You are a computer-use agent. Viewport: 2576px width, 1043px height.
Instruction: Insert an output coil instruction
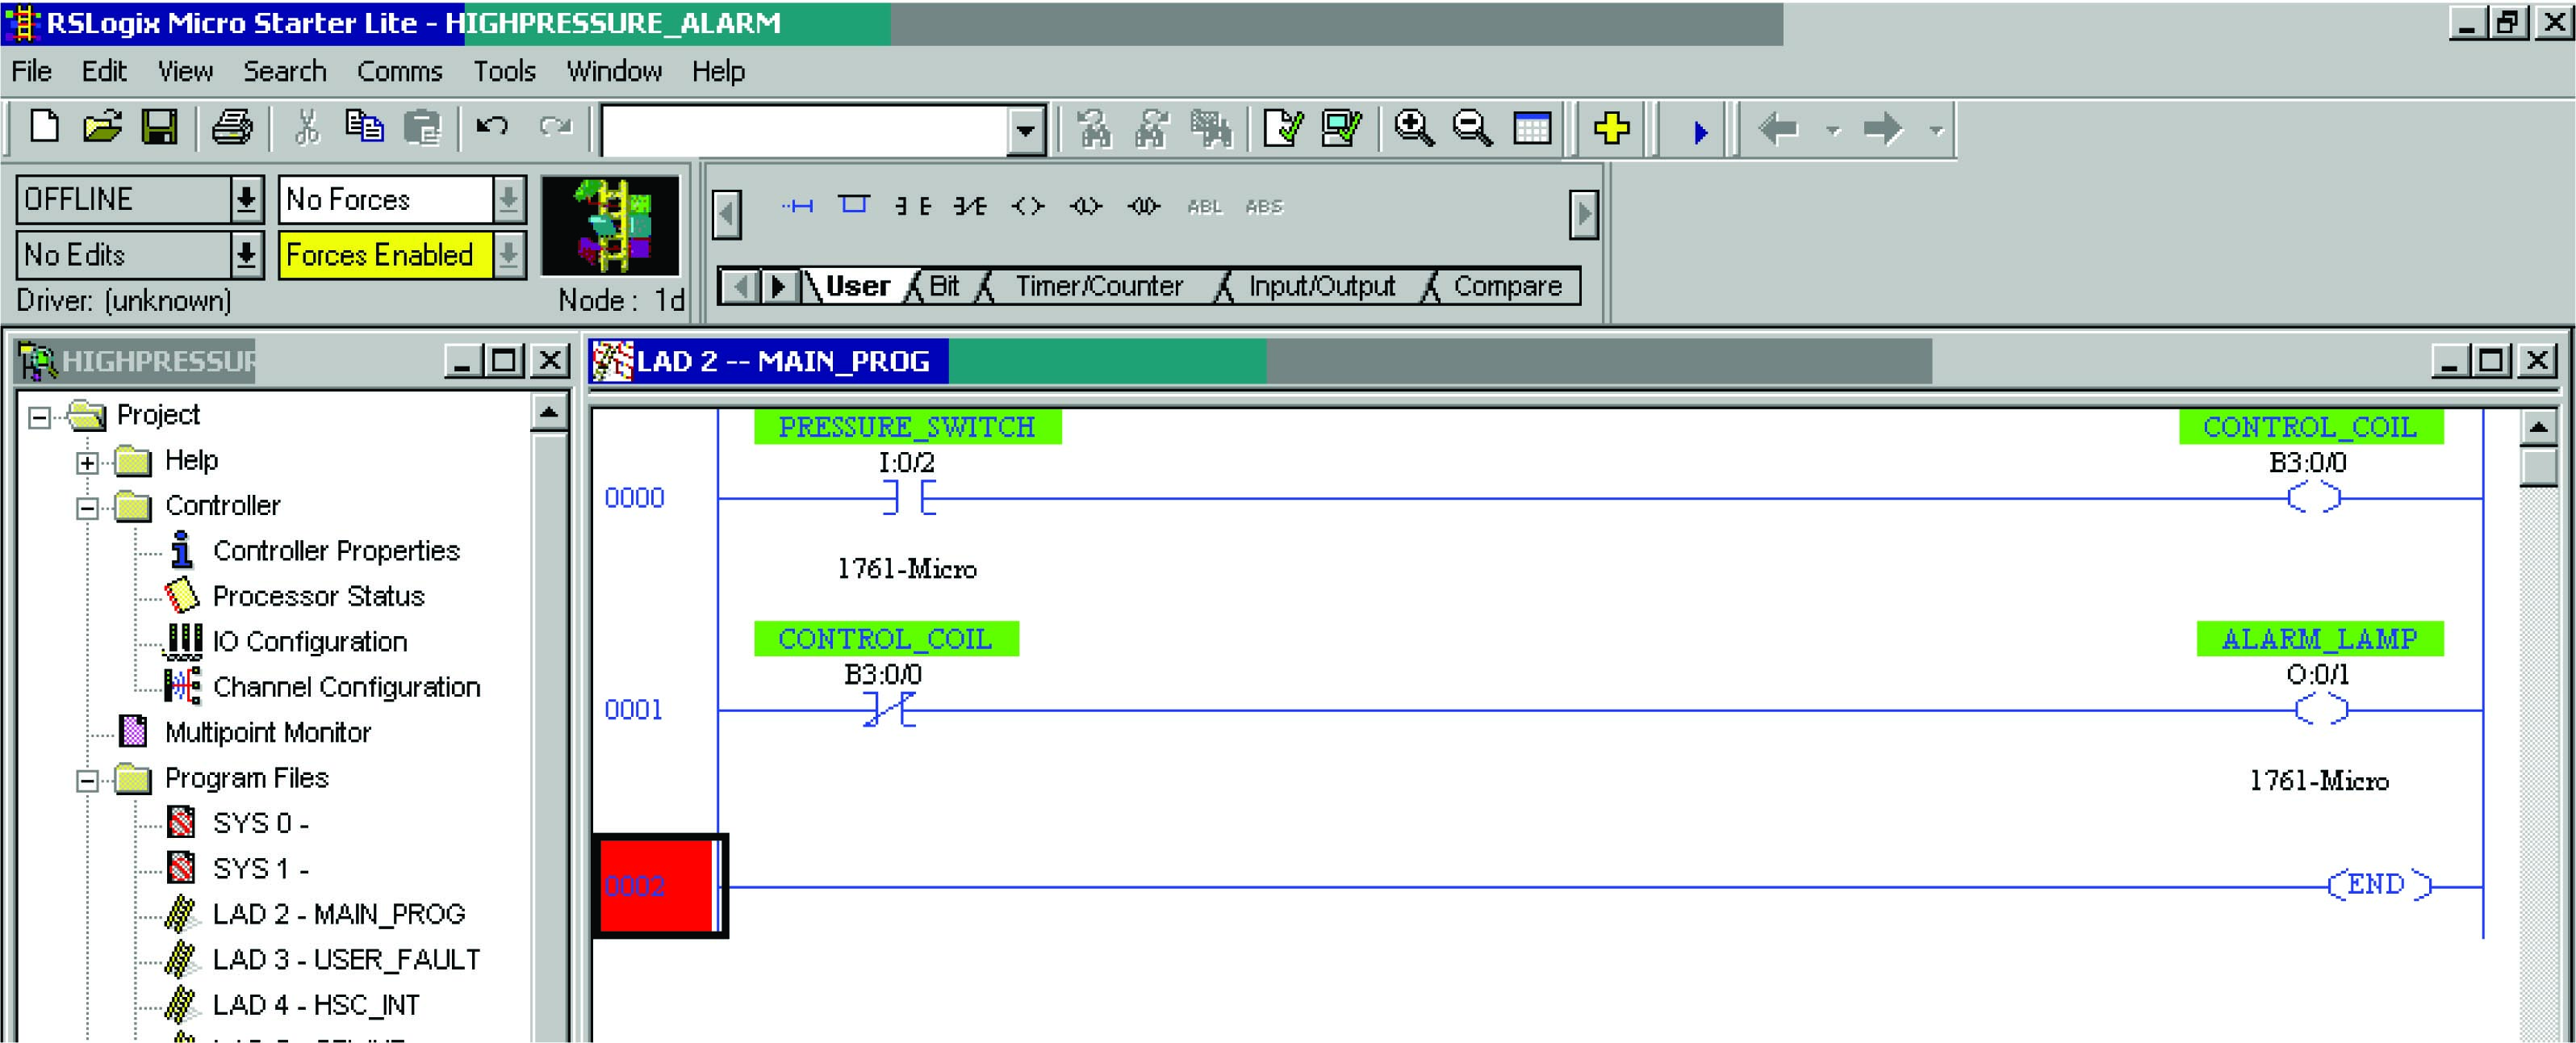point(1027,206)
